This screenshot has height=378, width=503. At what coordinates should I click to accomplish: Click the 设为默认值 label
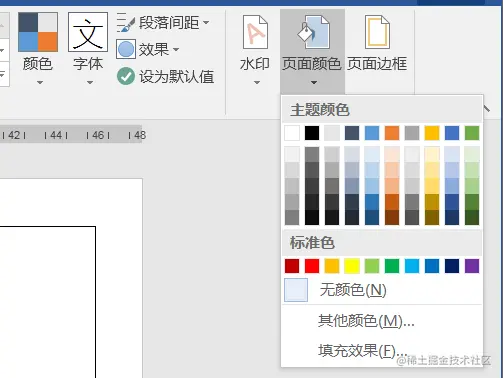[x=177, y=76]
